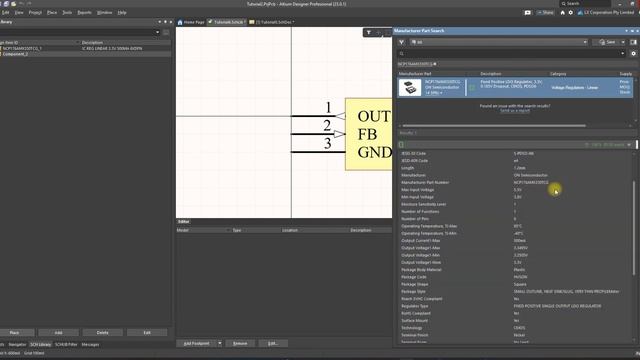Viewport: 640px width, 360px height.
Task: Sort by the Category column header
Action: (558, 74)
